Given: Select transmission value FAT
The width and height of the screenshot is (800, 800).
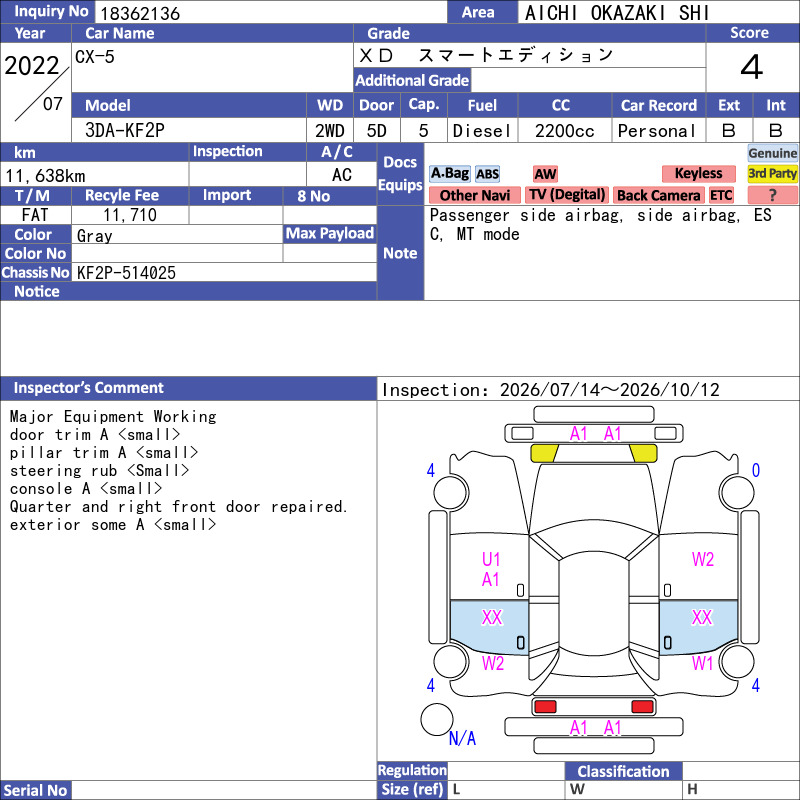Looking at the screenshot, I should (35, 215).
